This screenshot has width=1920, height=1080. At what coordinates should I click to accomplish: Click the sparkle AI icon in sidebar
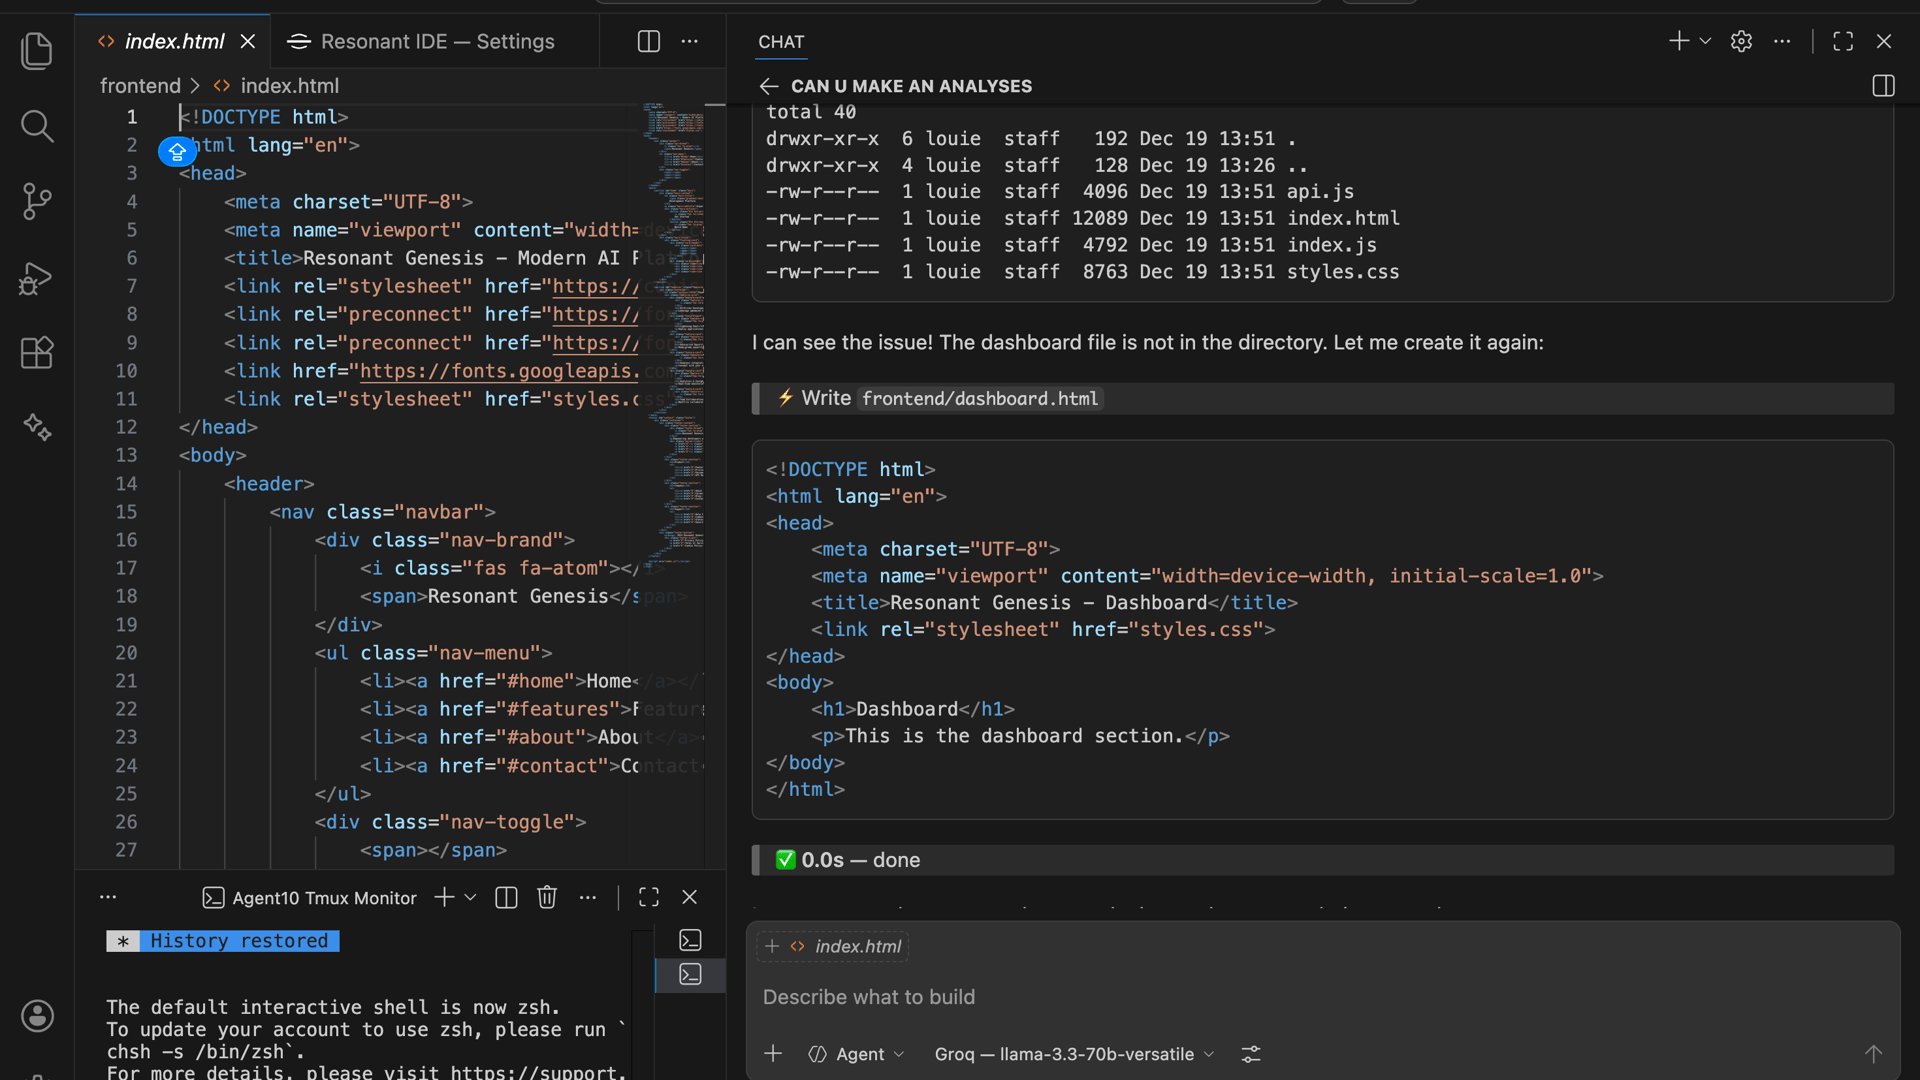[x=37, y=428]
